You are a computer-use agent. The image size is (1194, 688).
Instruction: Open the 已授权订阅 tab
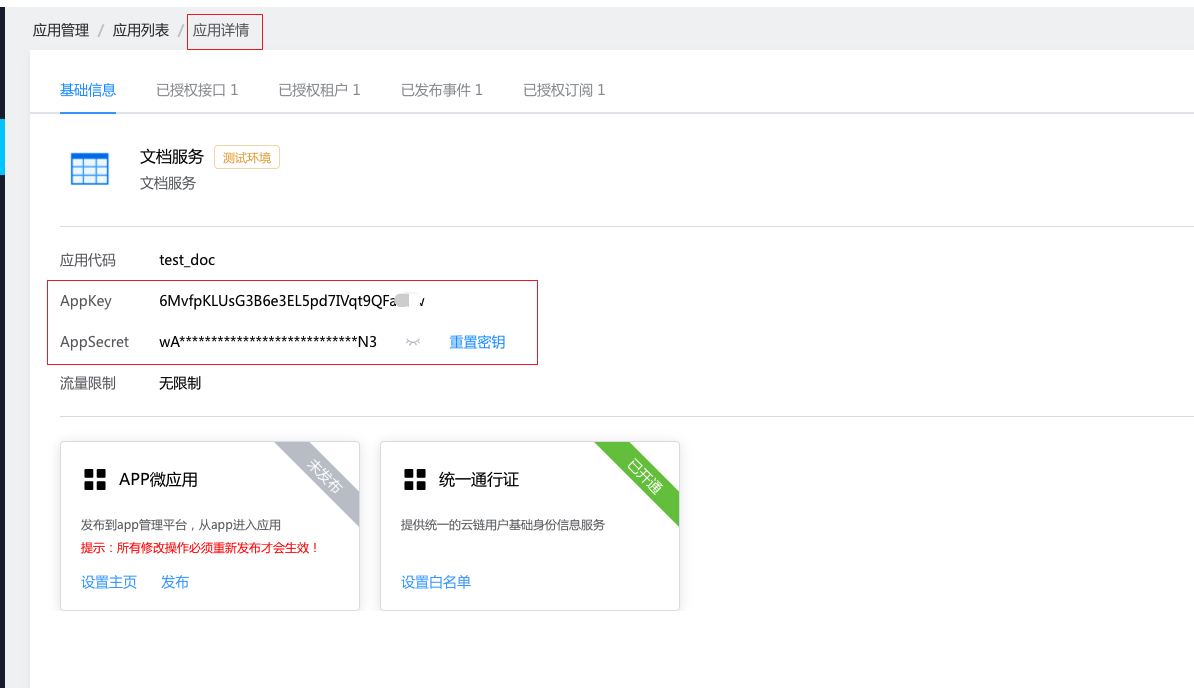[564, 90]
